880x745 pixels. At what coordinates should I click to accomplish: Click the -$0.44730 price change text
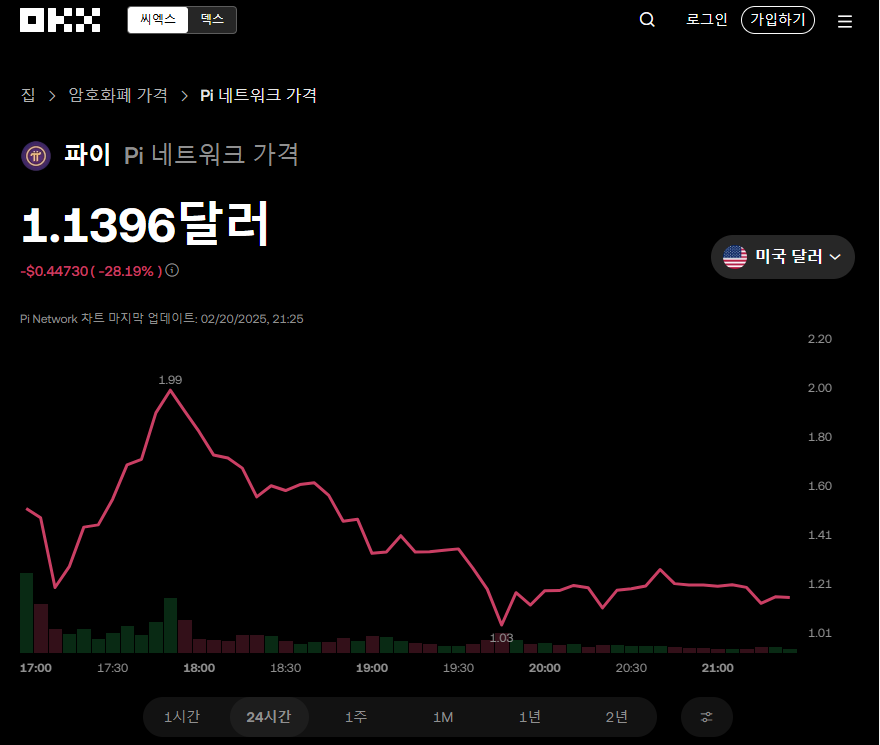(54, 271)
